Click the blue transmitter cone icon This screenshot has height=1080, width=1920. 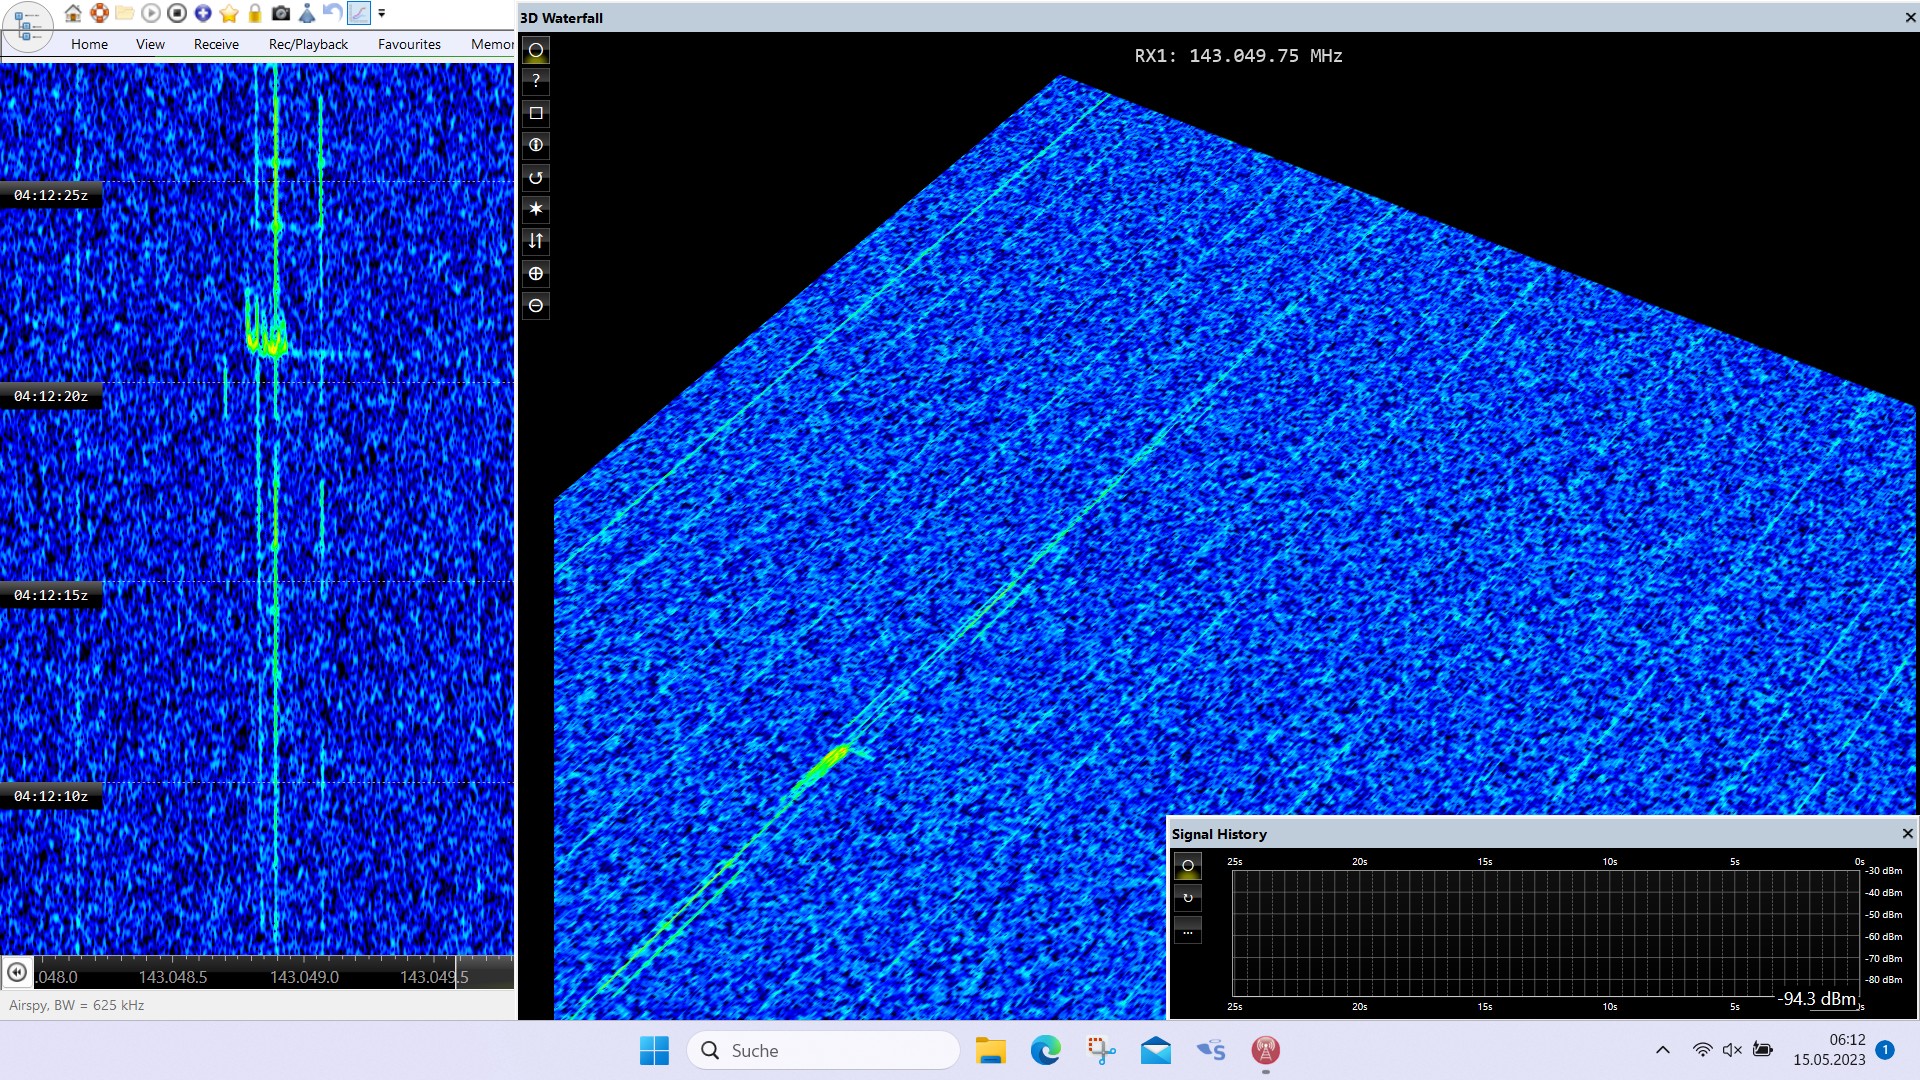307,13
